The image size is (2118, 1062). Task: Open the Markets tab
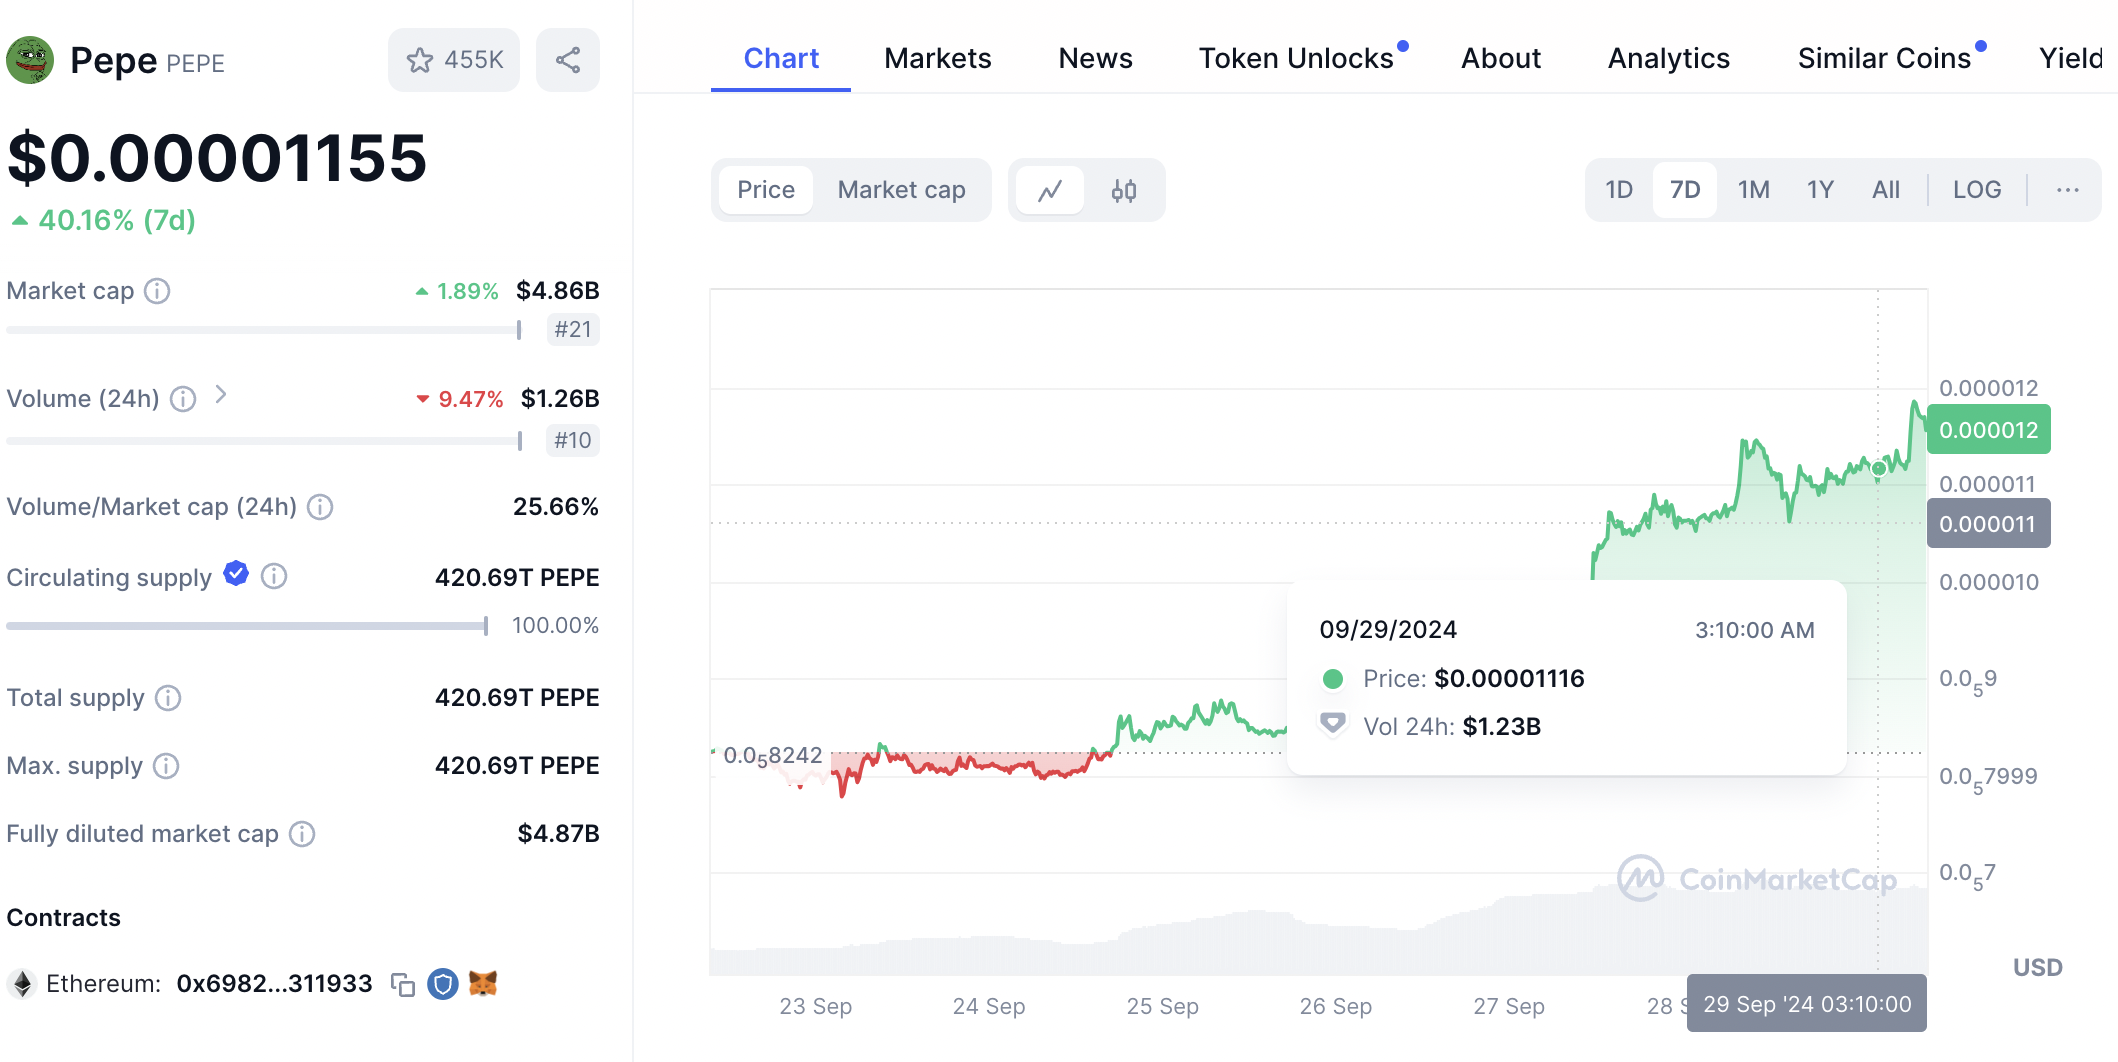(x=938, y=59)
